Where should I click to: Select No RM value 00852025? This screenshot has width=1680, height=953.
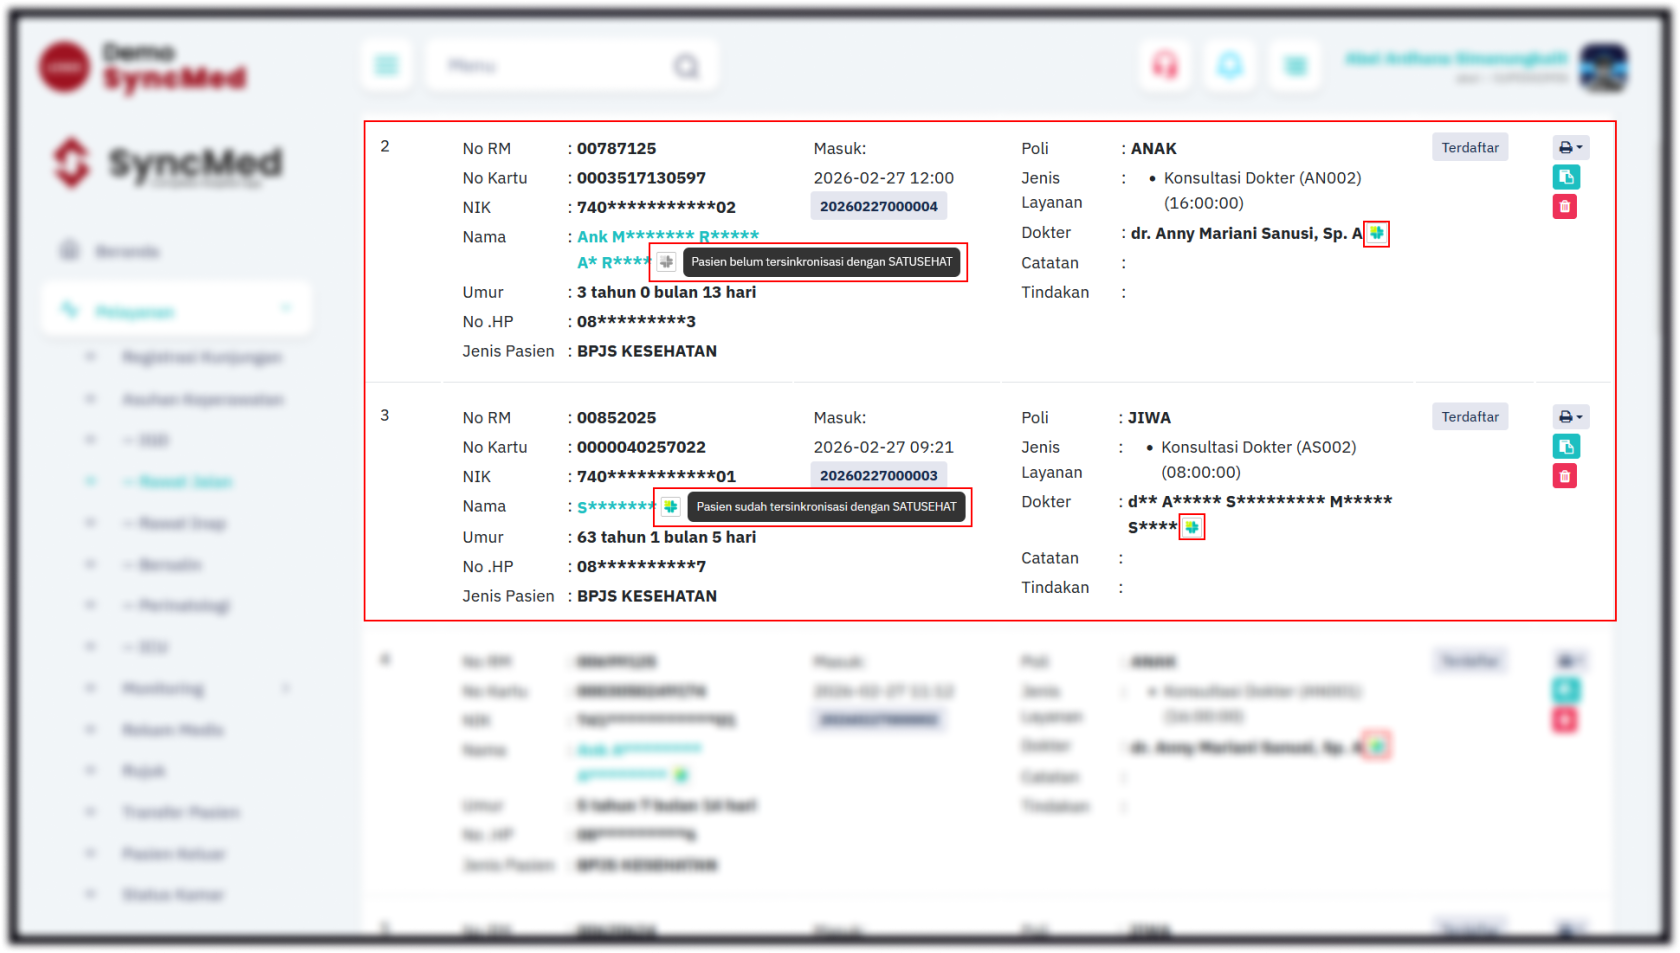[617, 418]
